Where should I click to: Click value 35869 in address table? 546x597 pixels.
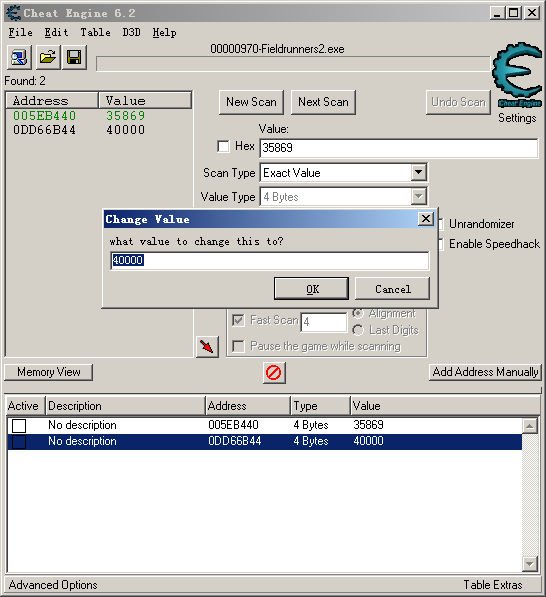coord(368,425)
